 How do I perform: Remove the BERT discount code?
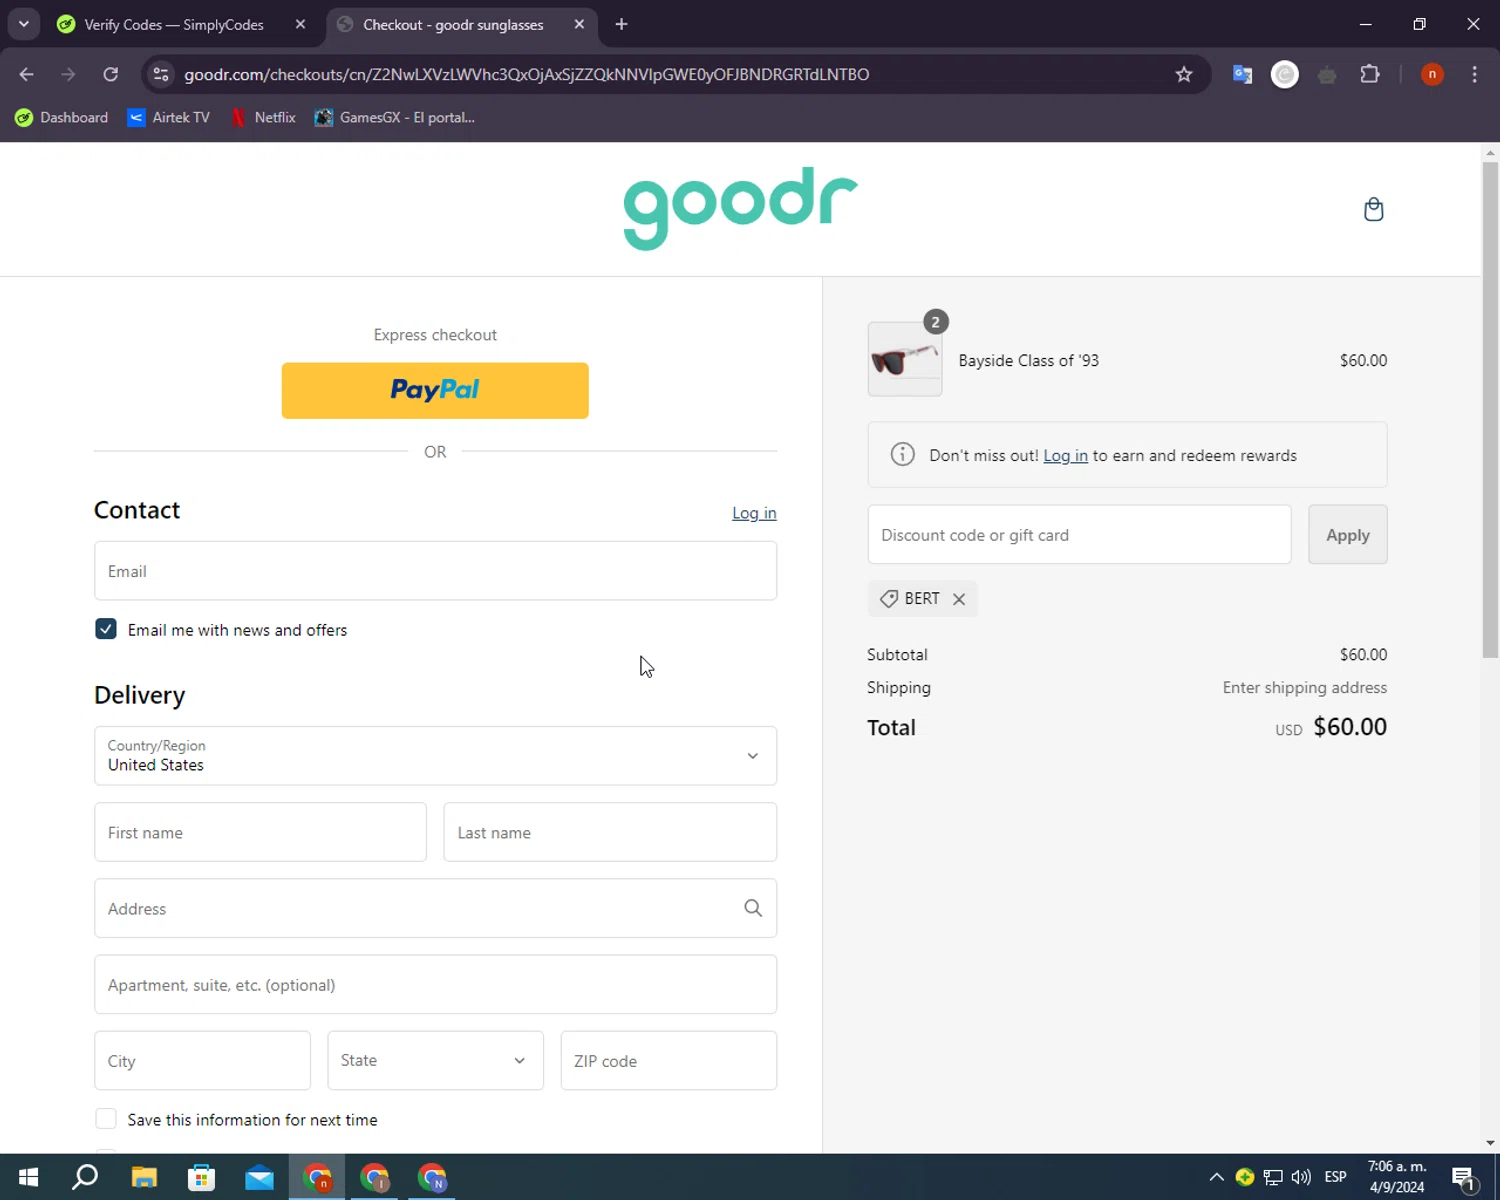pyautogui.click(x=959, y=599)
